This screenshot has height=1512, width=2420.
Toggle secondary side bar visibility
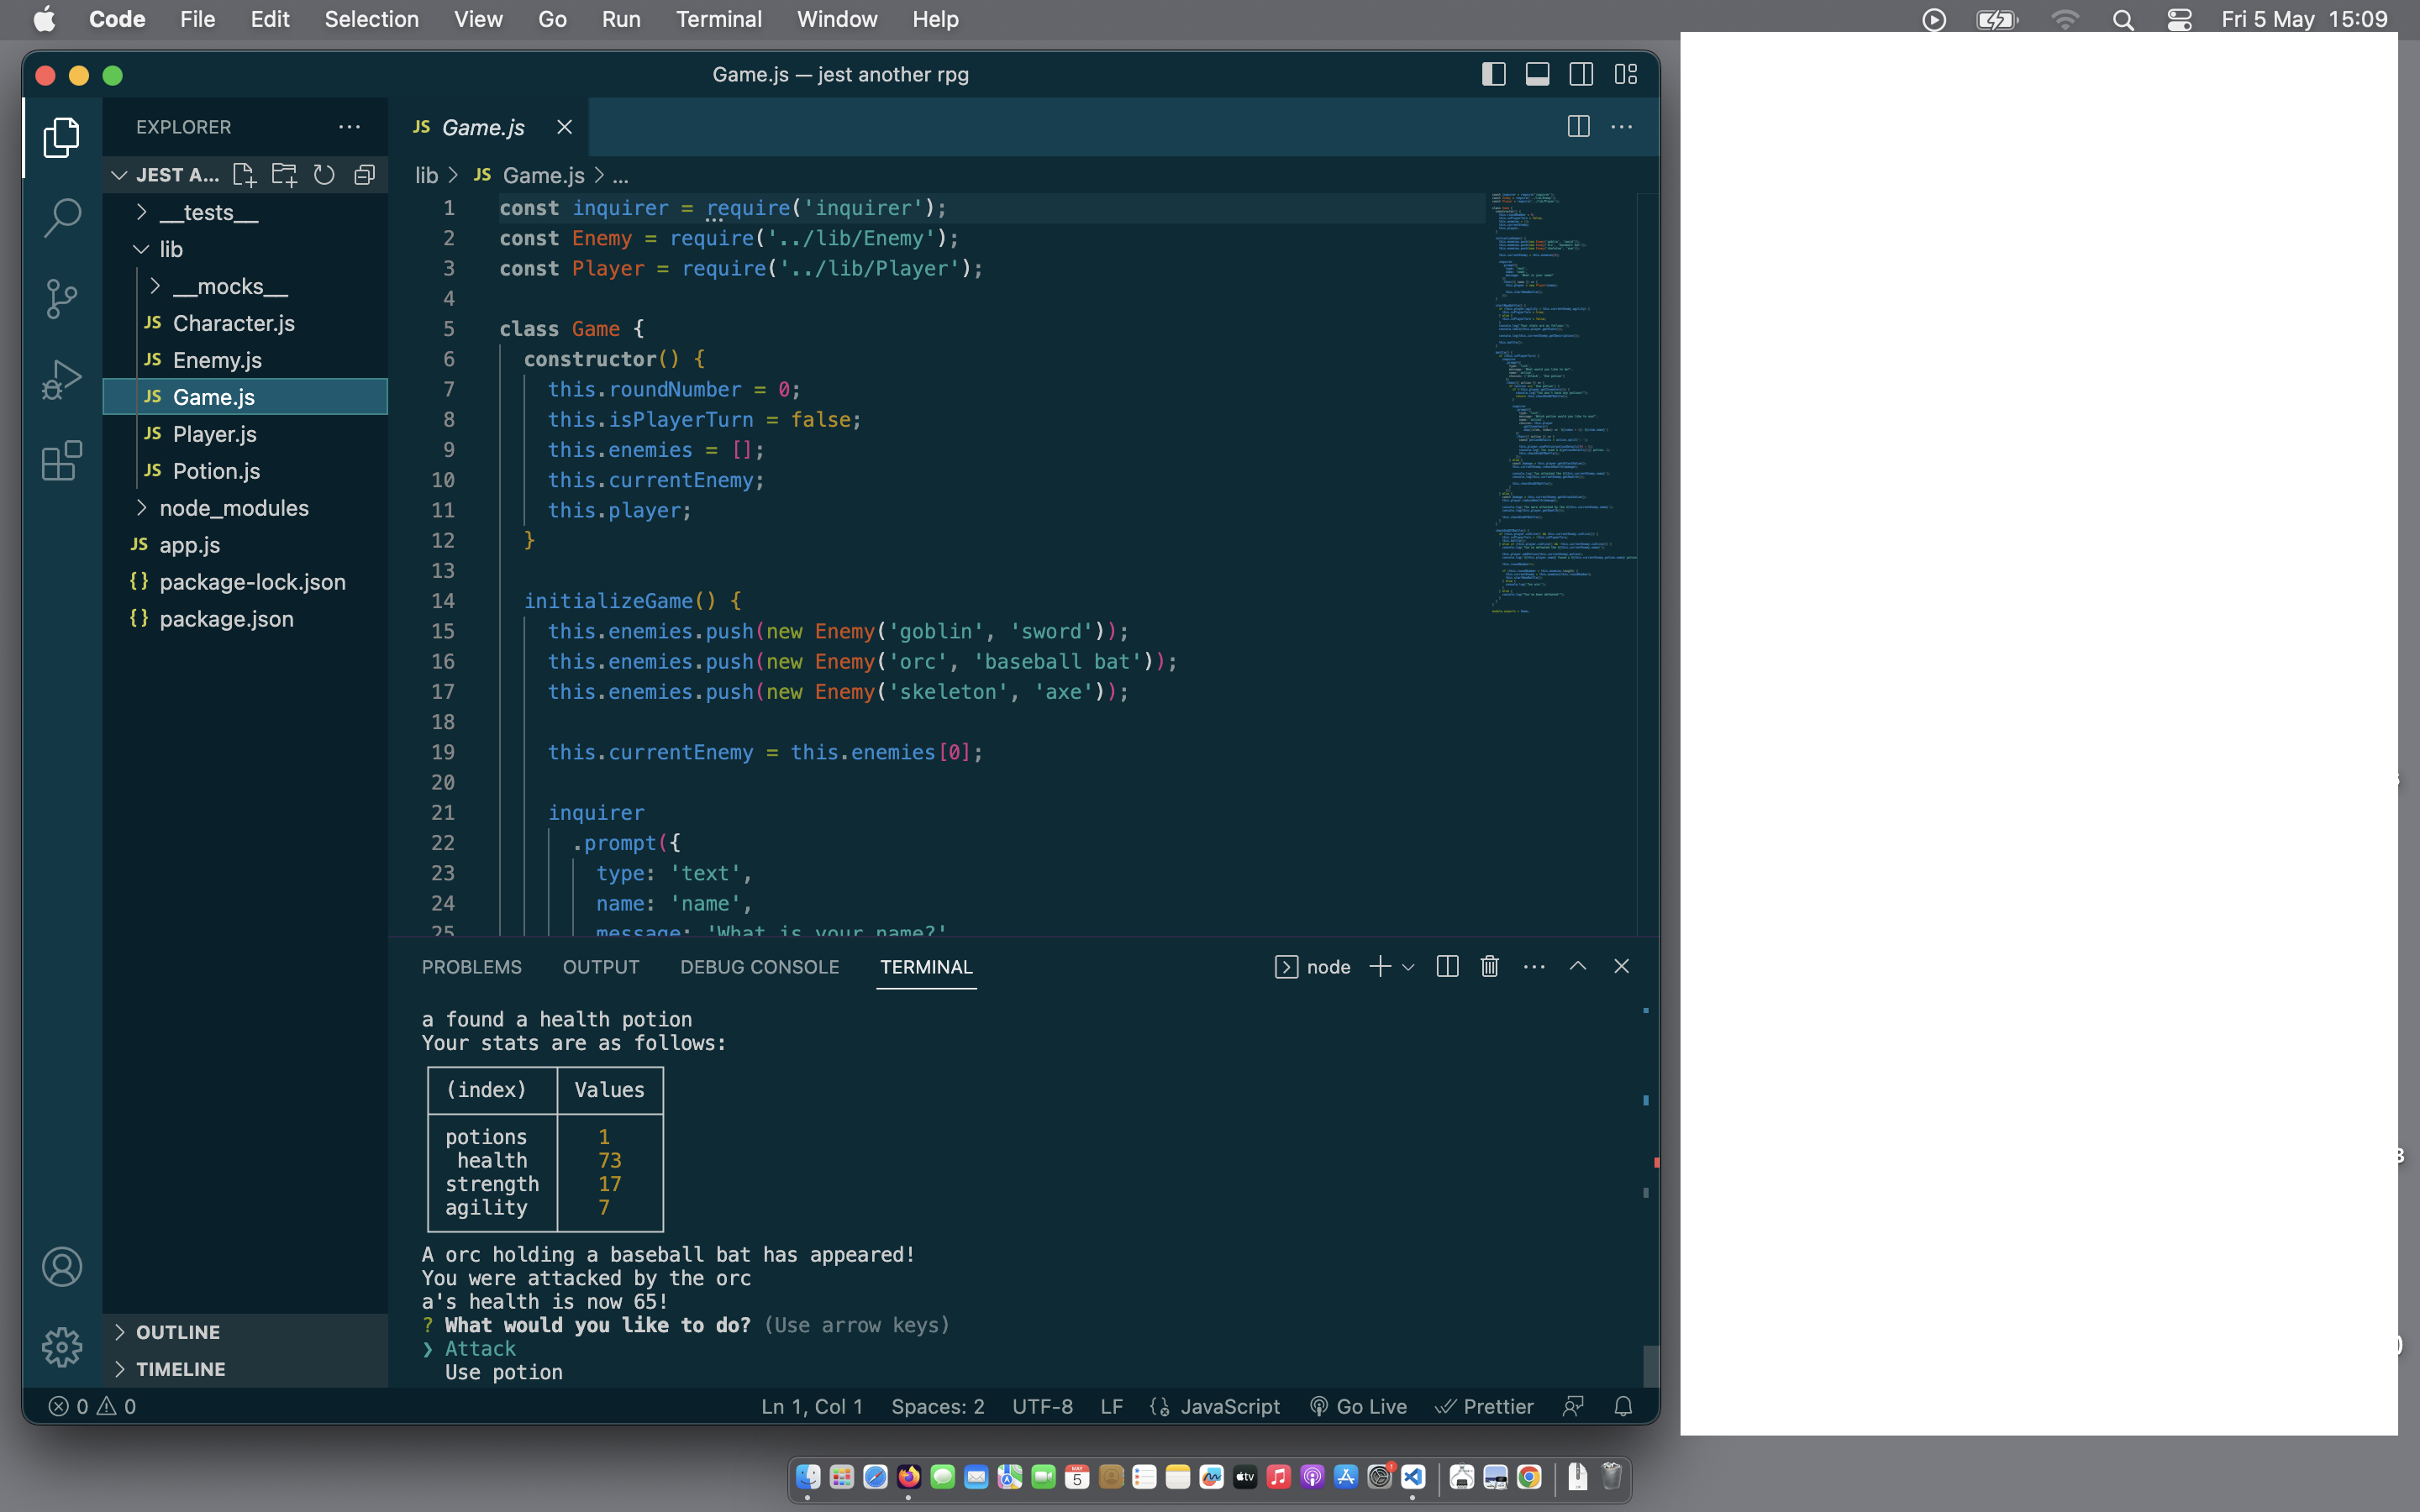point(1582,74)
